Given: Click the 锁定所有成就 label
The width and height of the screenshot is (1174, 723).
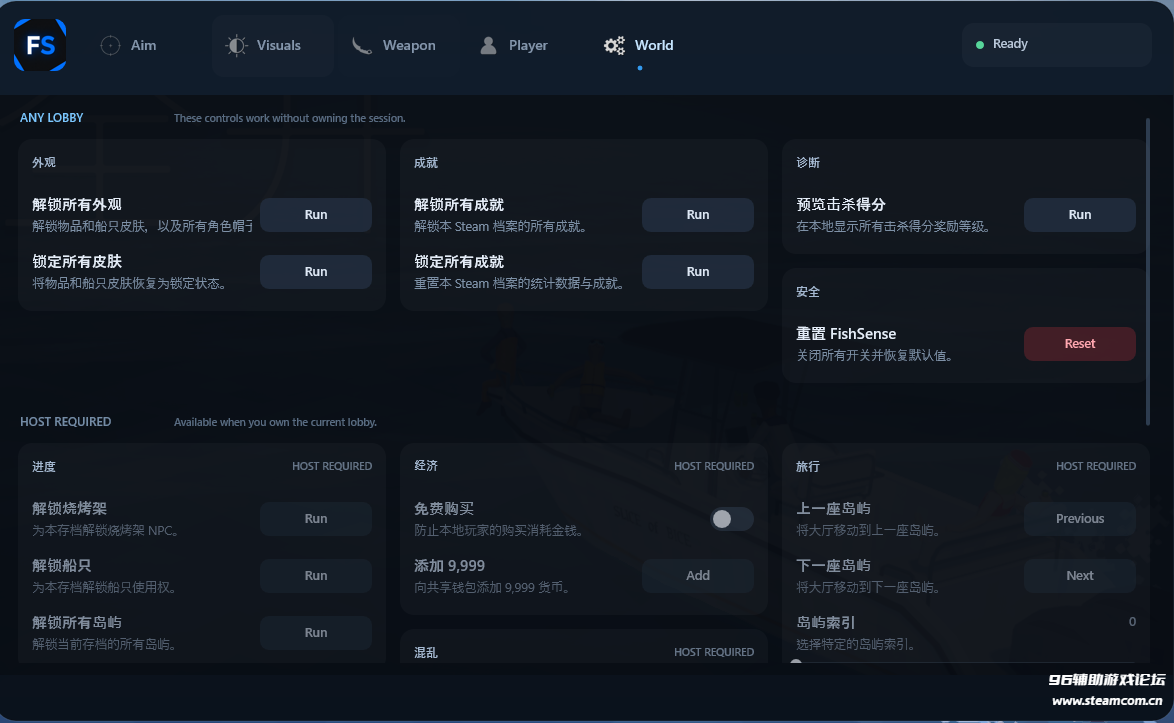Looking at the screenshot, I should 459,261.
